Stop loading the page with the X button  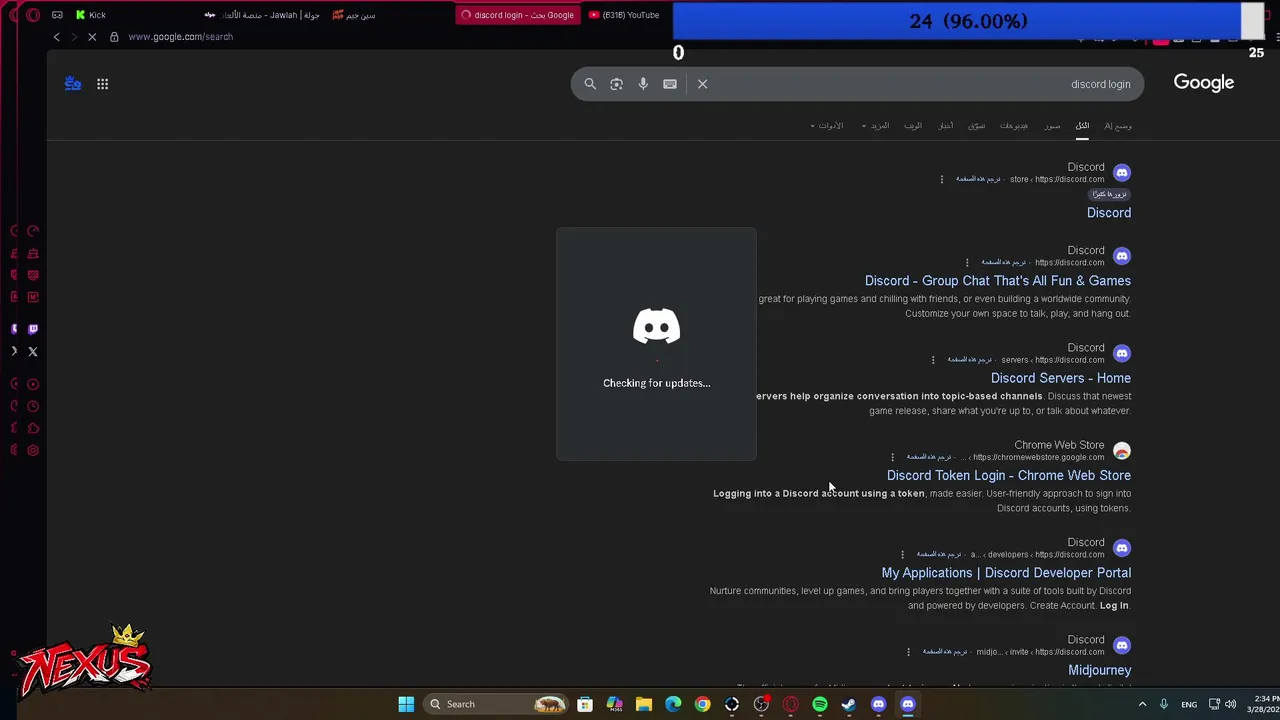pos(91,37)
